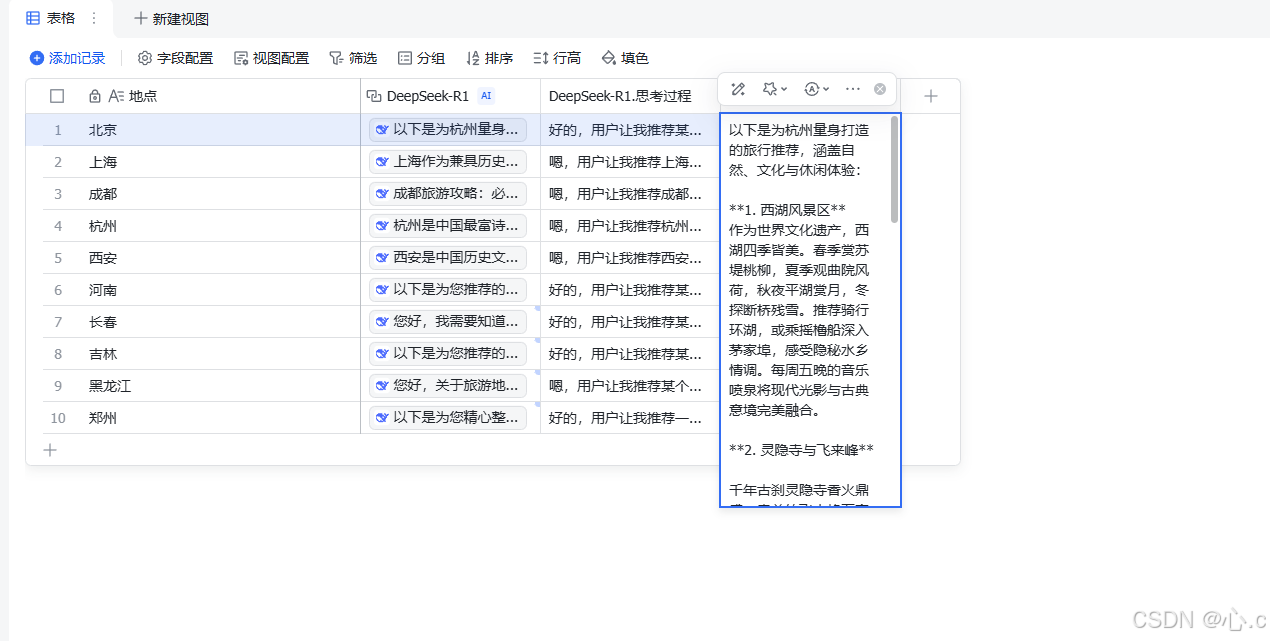Open the circled-A translate dropdown
The width and height of the screenshot is (1270, 641).
[817, 89]
